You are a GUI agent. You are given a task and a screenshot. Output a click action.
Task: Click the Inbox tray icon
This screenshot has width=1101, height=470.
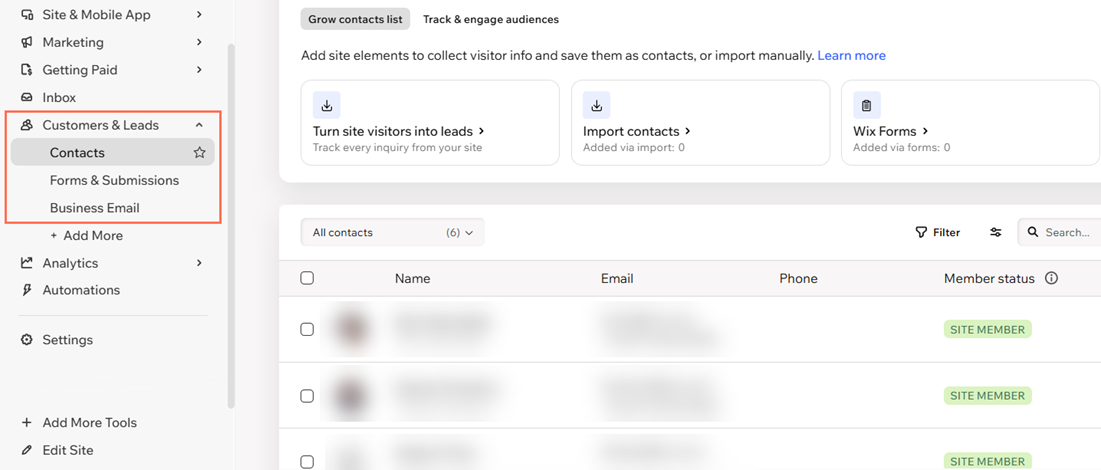point(27,98)
